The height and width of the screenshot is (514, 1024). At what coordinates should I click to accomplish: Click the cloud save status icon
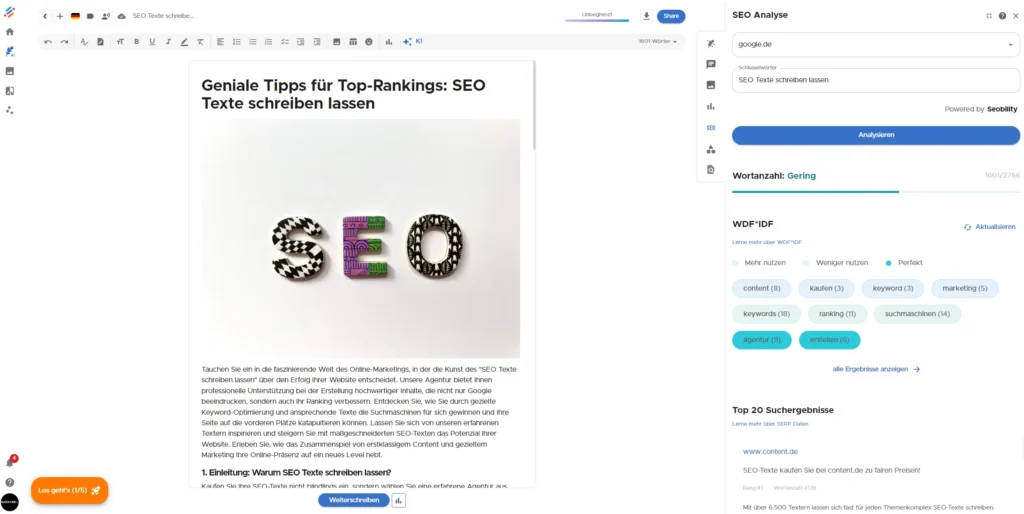click(x=121, y=16)
